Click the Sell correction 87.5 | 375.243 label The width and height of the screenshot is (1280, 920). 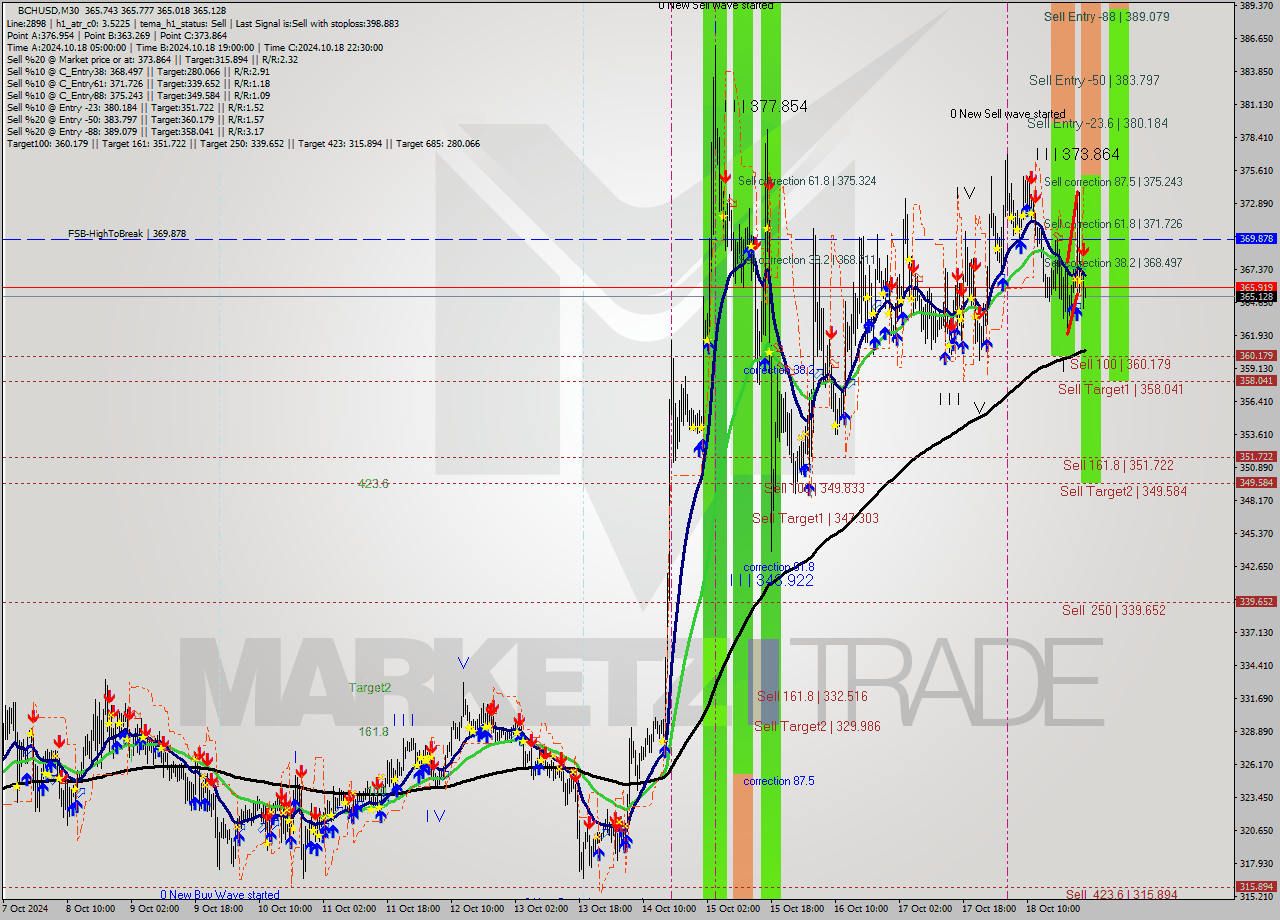point(1113,182)
